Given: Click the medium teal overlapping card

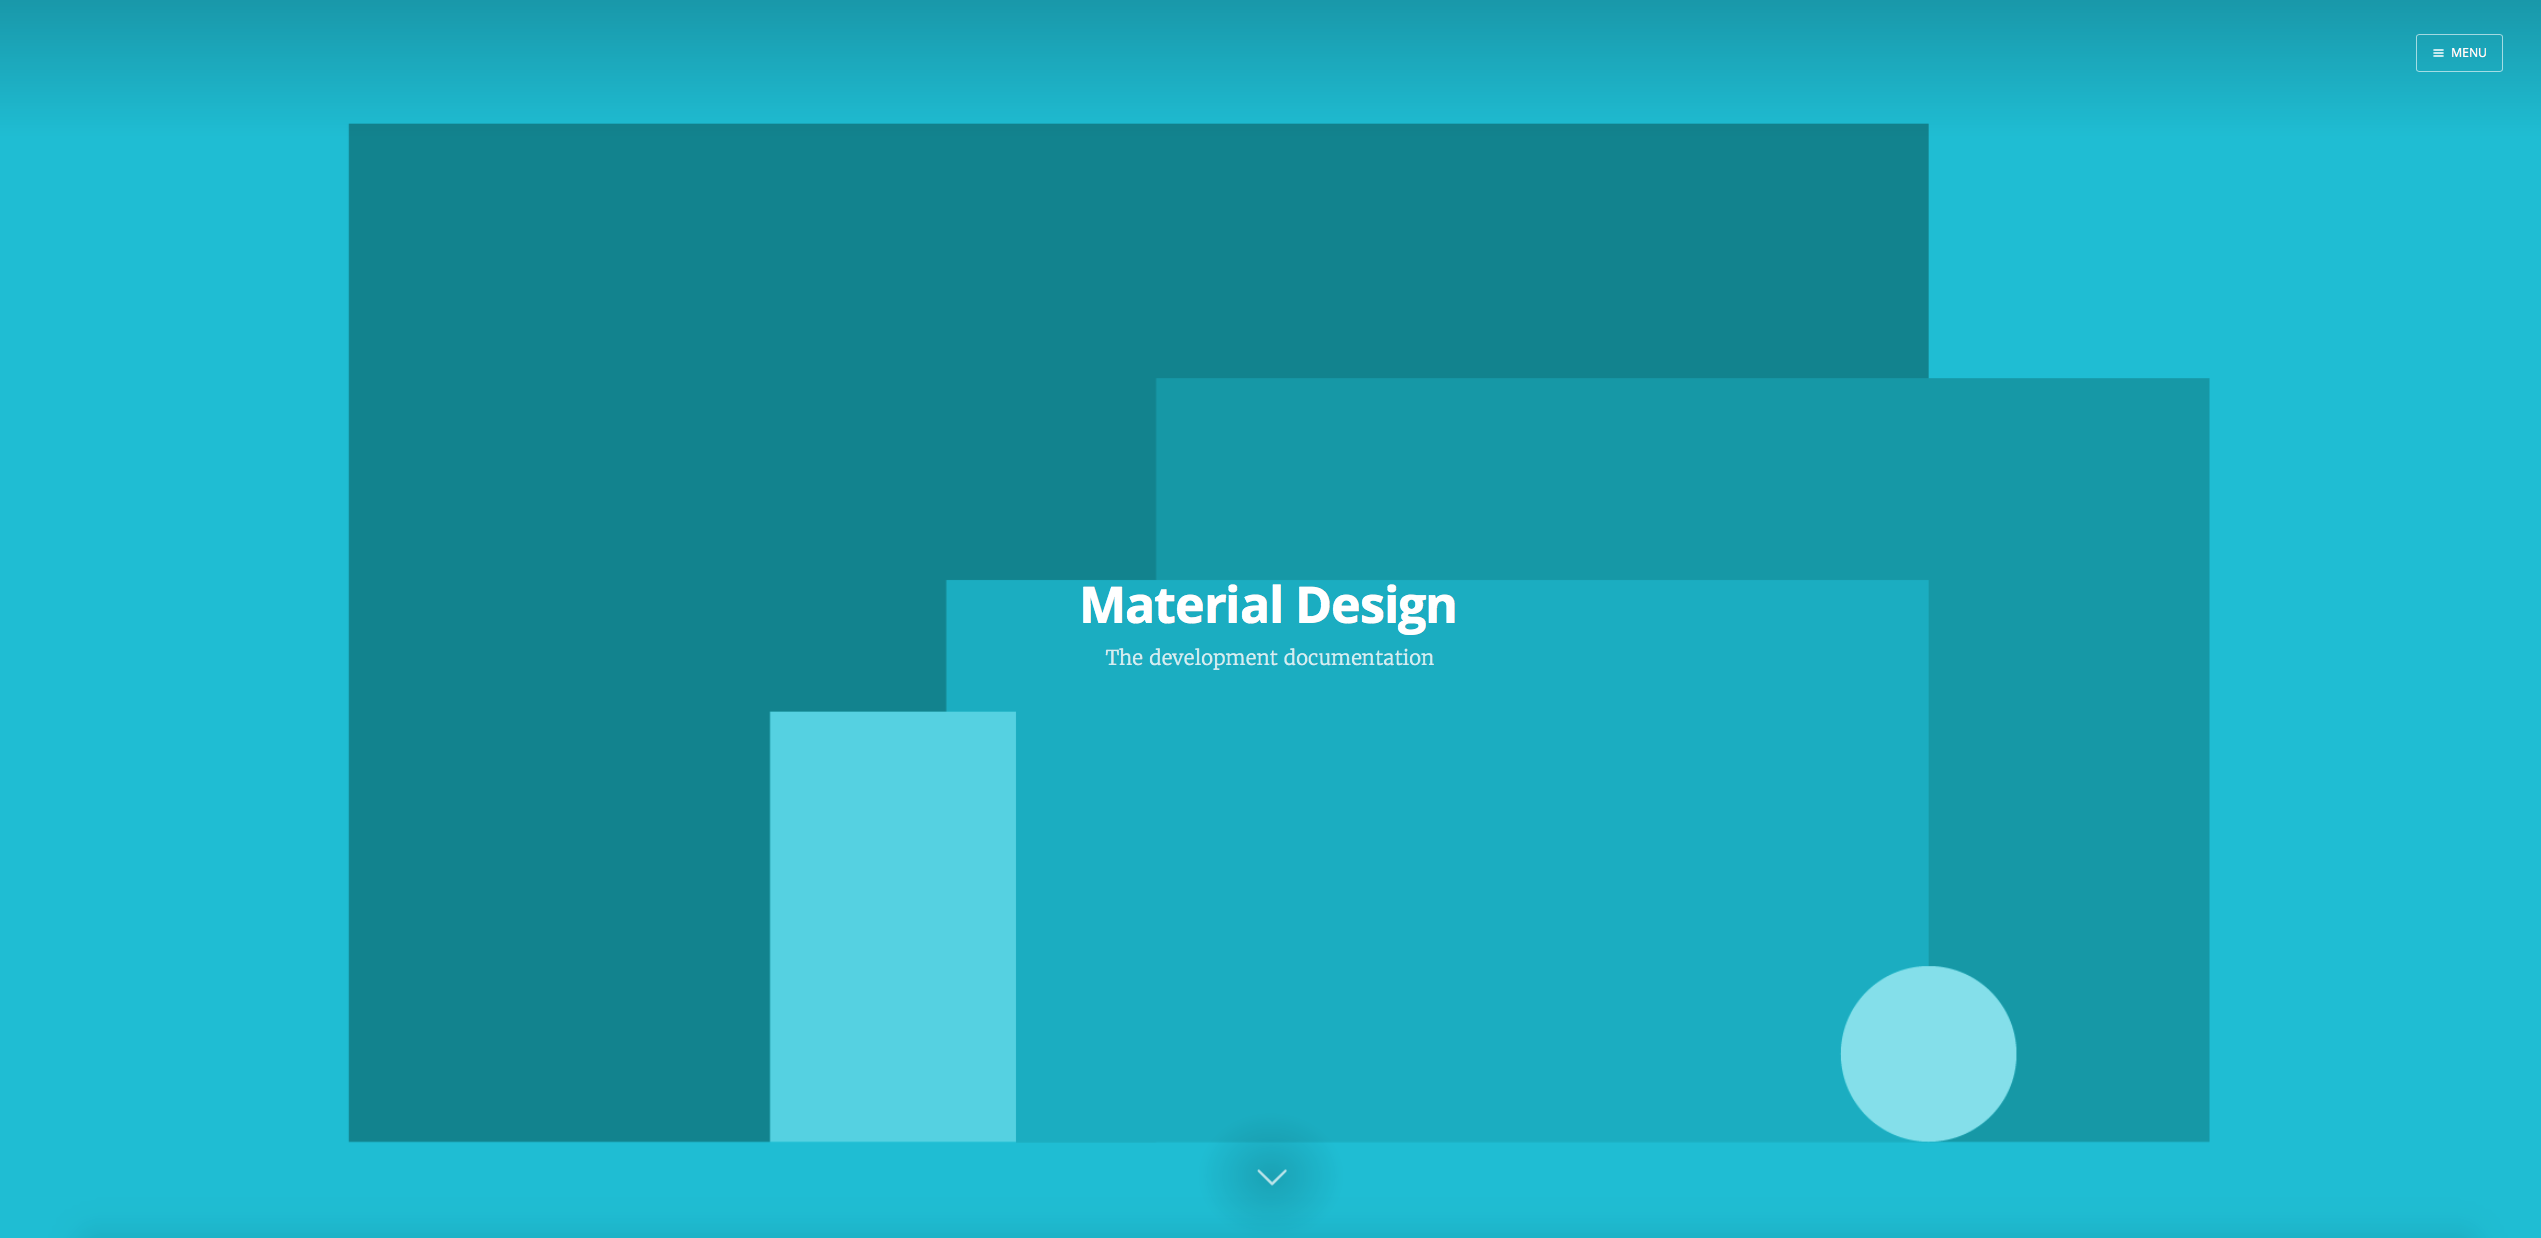Looking at the screenshot, I should pyautogui.click(x=1500, y=900).
